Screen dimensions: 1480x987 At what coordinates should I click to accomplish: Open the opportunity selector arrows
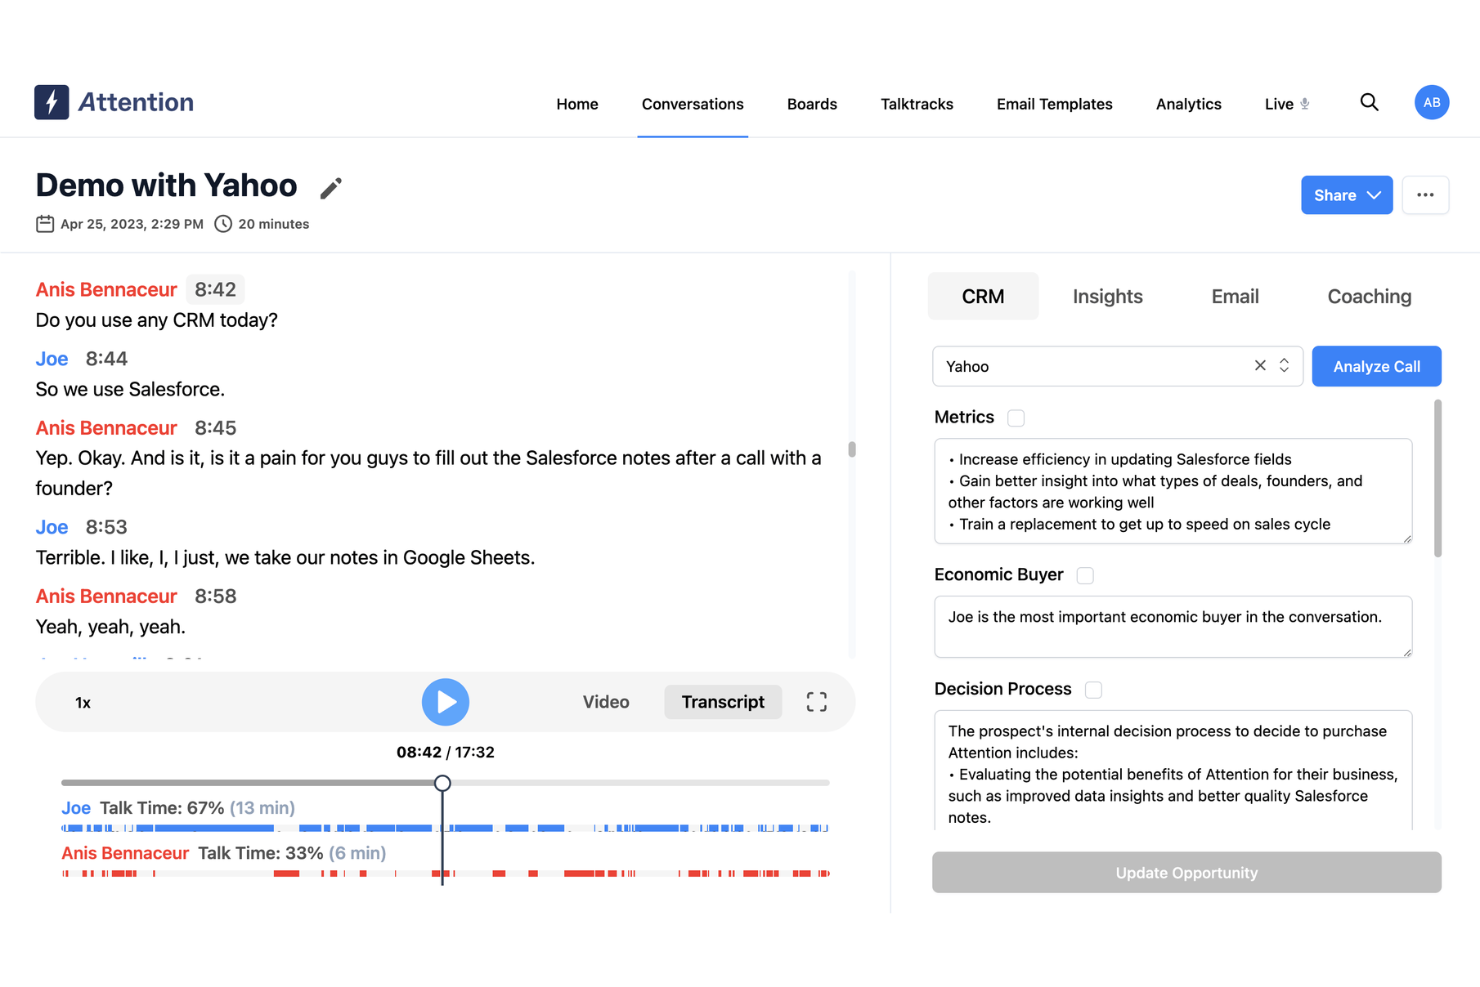(1283, 365)
